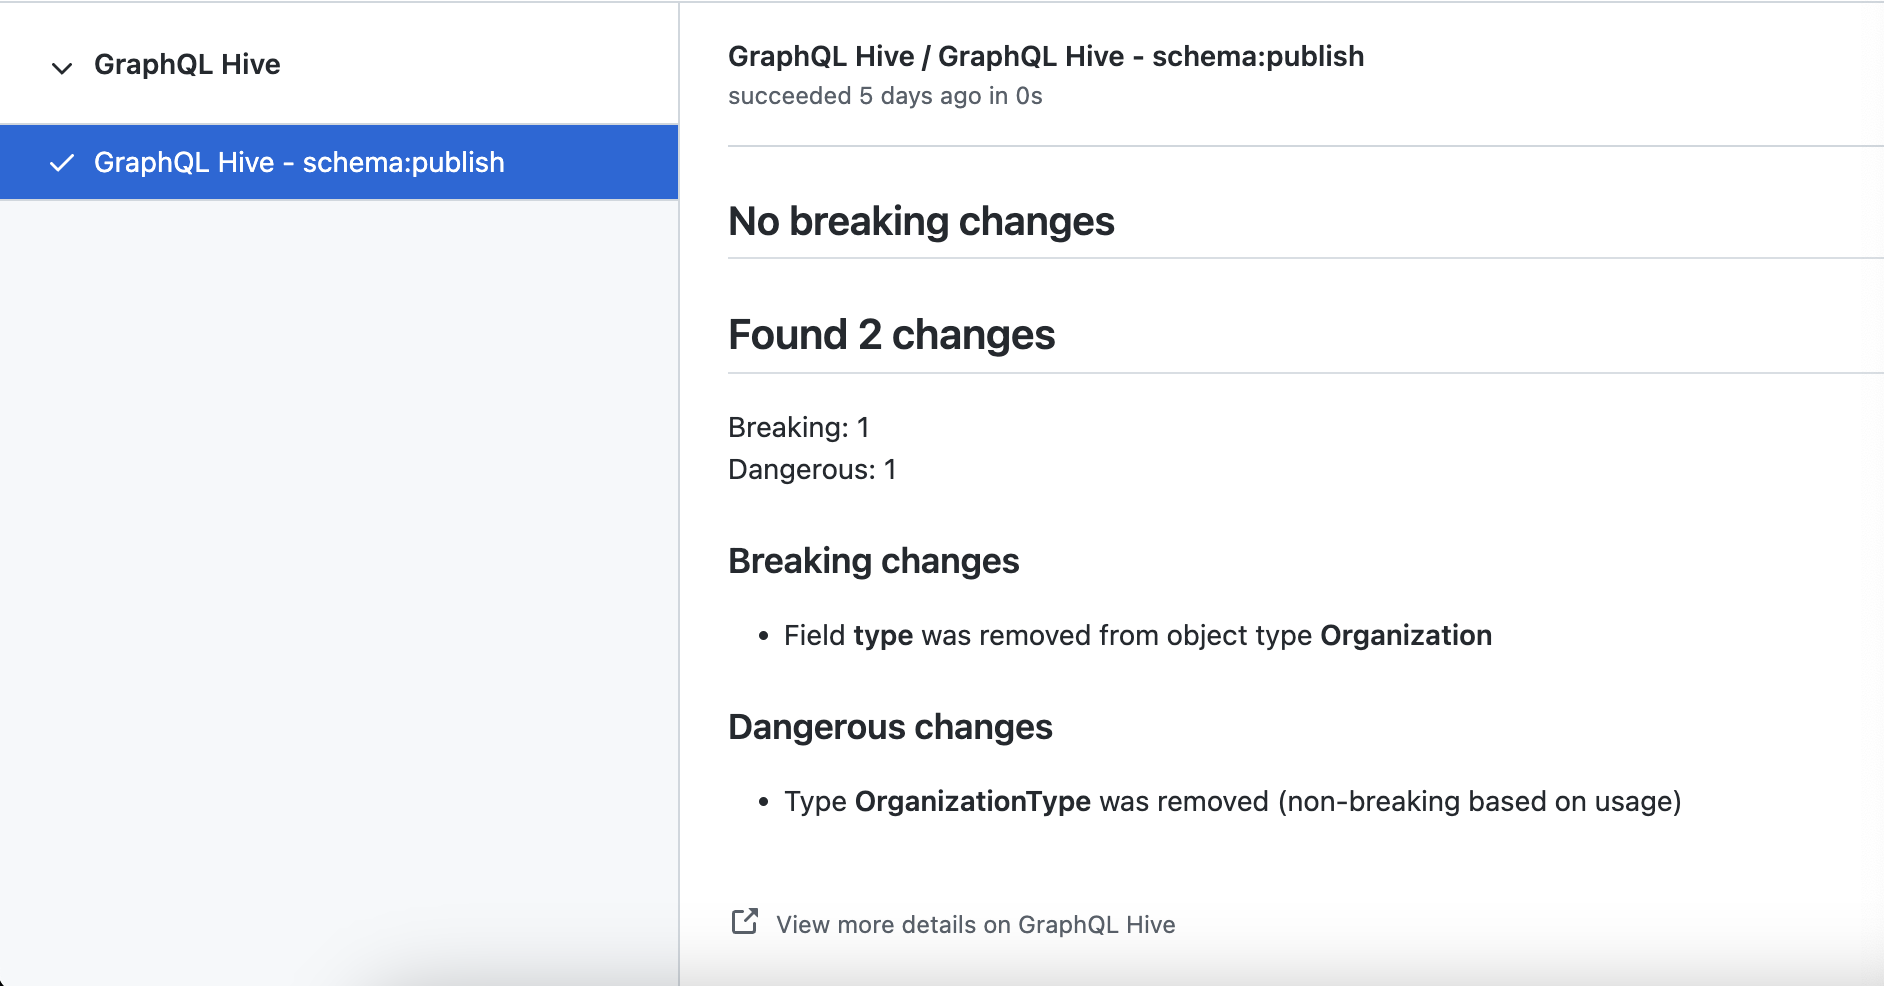Click the Dangerous: 1 count line
Viewport: 1884px width, 986px height.
click(812, 470)
